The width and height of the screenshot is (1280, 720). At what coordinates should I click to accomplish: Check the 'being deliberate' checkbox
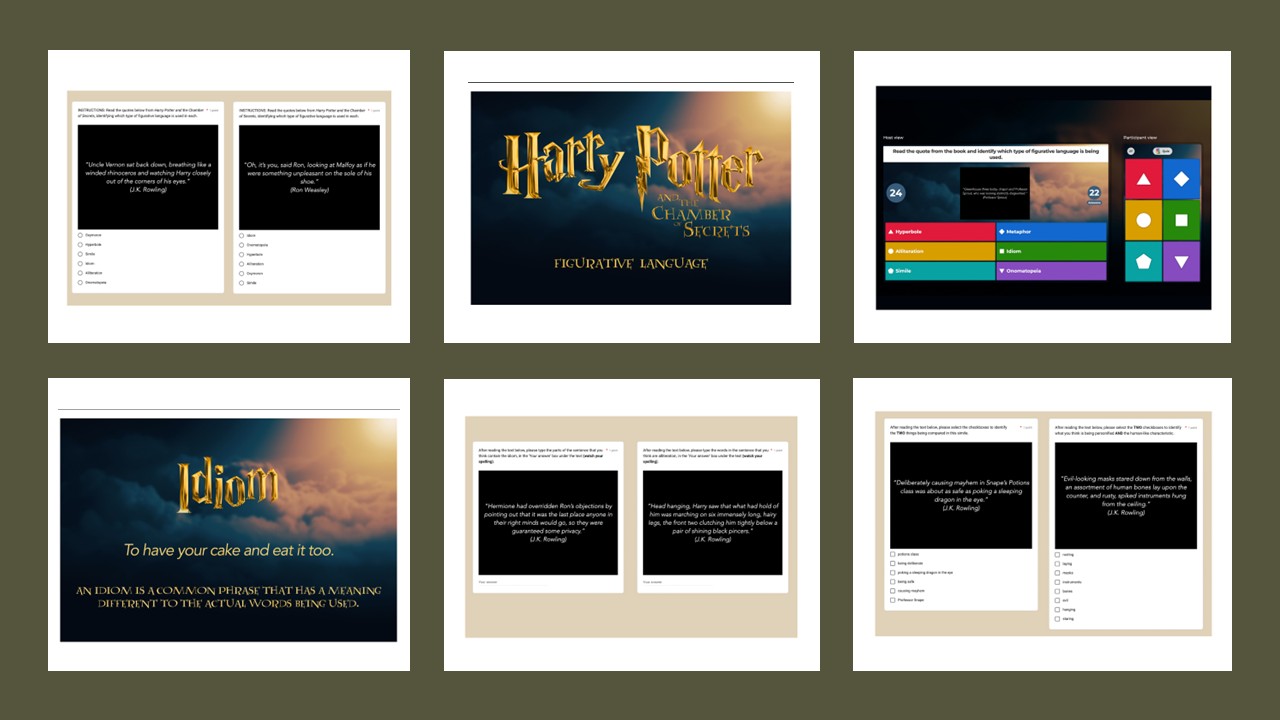click(892, 563)
